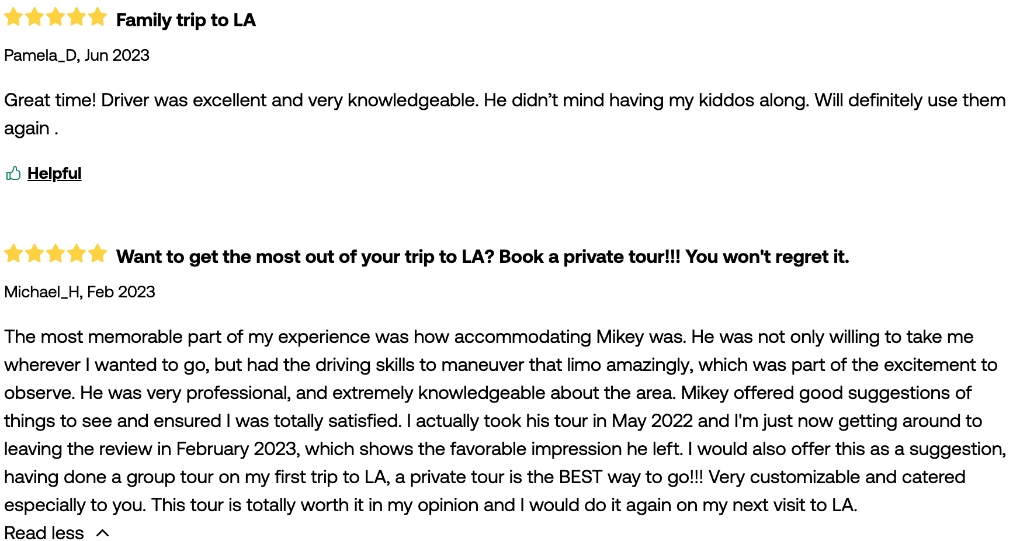Click the up chevron next to Read less
1020x541 pixels.
pyautogui.click(x=102, y=533)
